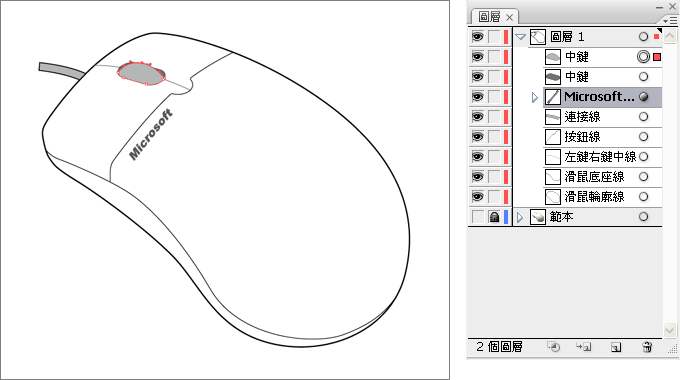Click the Create New Sublayer icon
The width and height of the screenshot is (680, 380).
click(x=584, y=347)
